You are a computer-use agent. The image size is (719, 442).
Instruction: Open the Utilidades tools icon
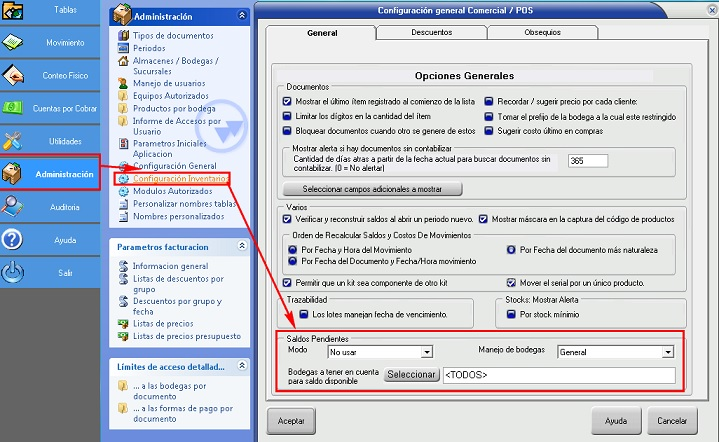coord(15,141)
